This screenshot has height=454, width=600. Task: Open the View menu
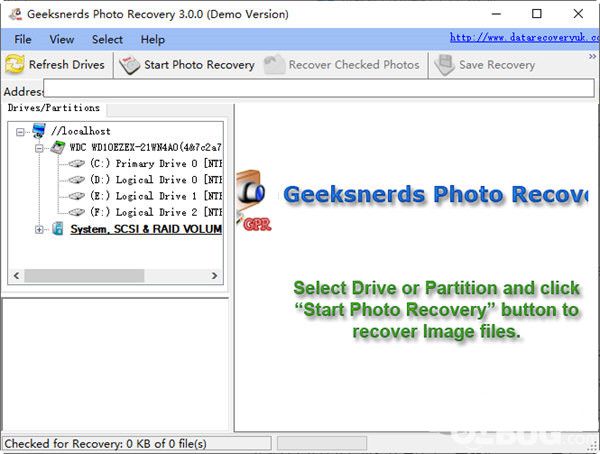click(62, 39)
